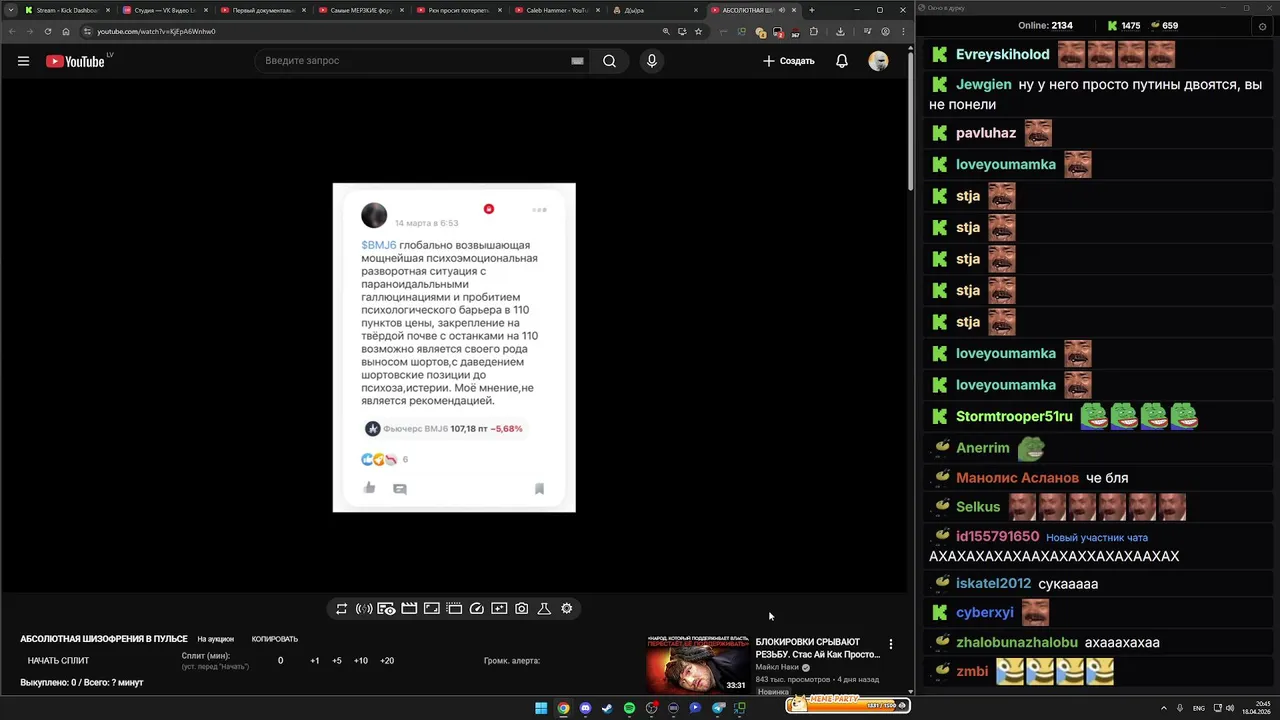
Task: Click the 'НАЧАТЬ СПЛИТ' button
Action: coord(58,660)
